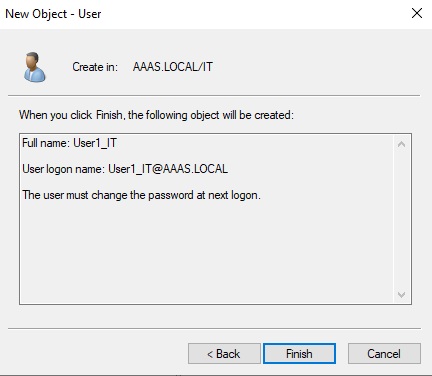432x376 pixels.
Task: Click the blank header area right of AAAS.LOCAL/IT
Action: (x=317, y=67)
